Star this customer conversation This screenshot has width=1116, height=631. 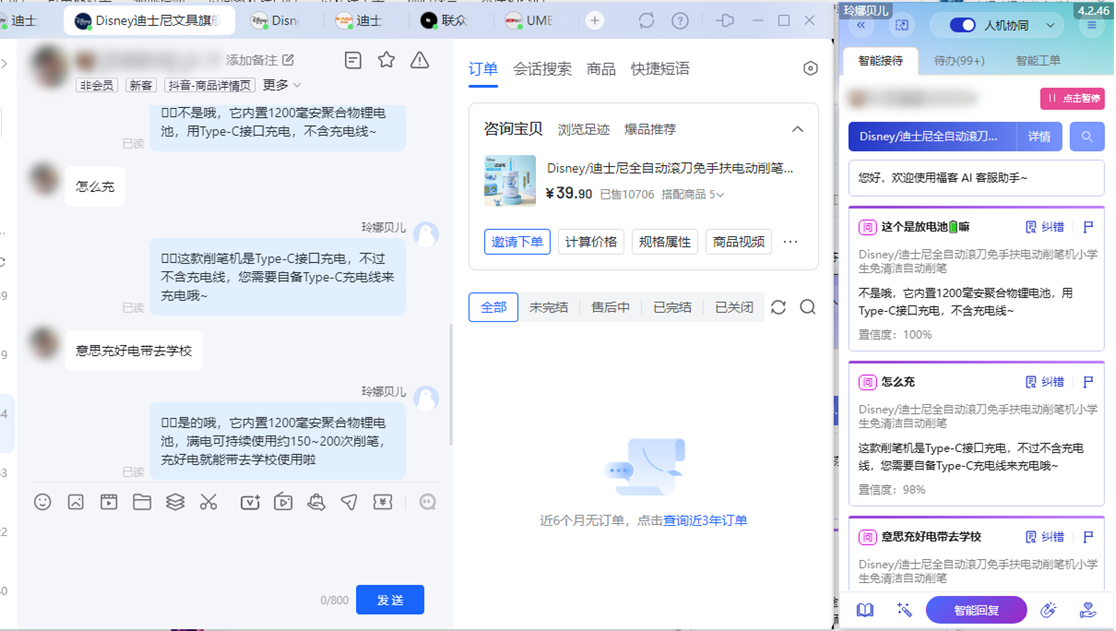click(386, 60)
